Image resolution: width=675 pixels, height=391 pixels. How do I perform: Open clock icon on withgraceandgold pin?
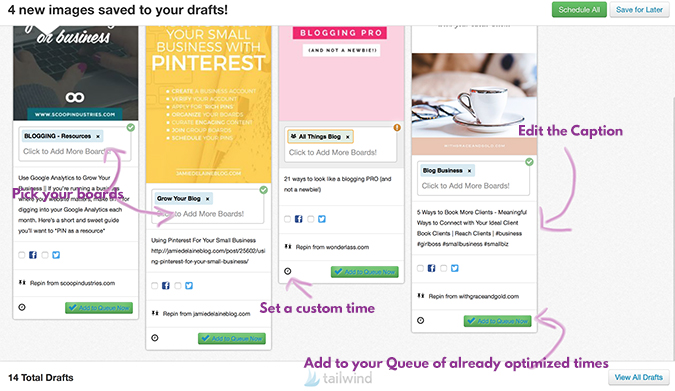421,320
